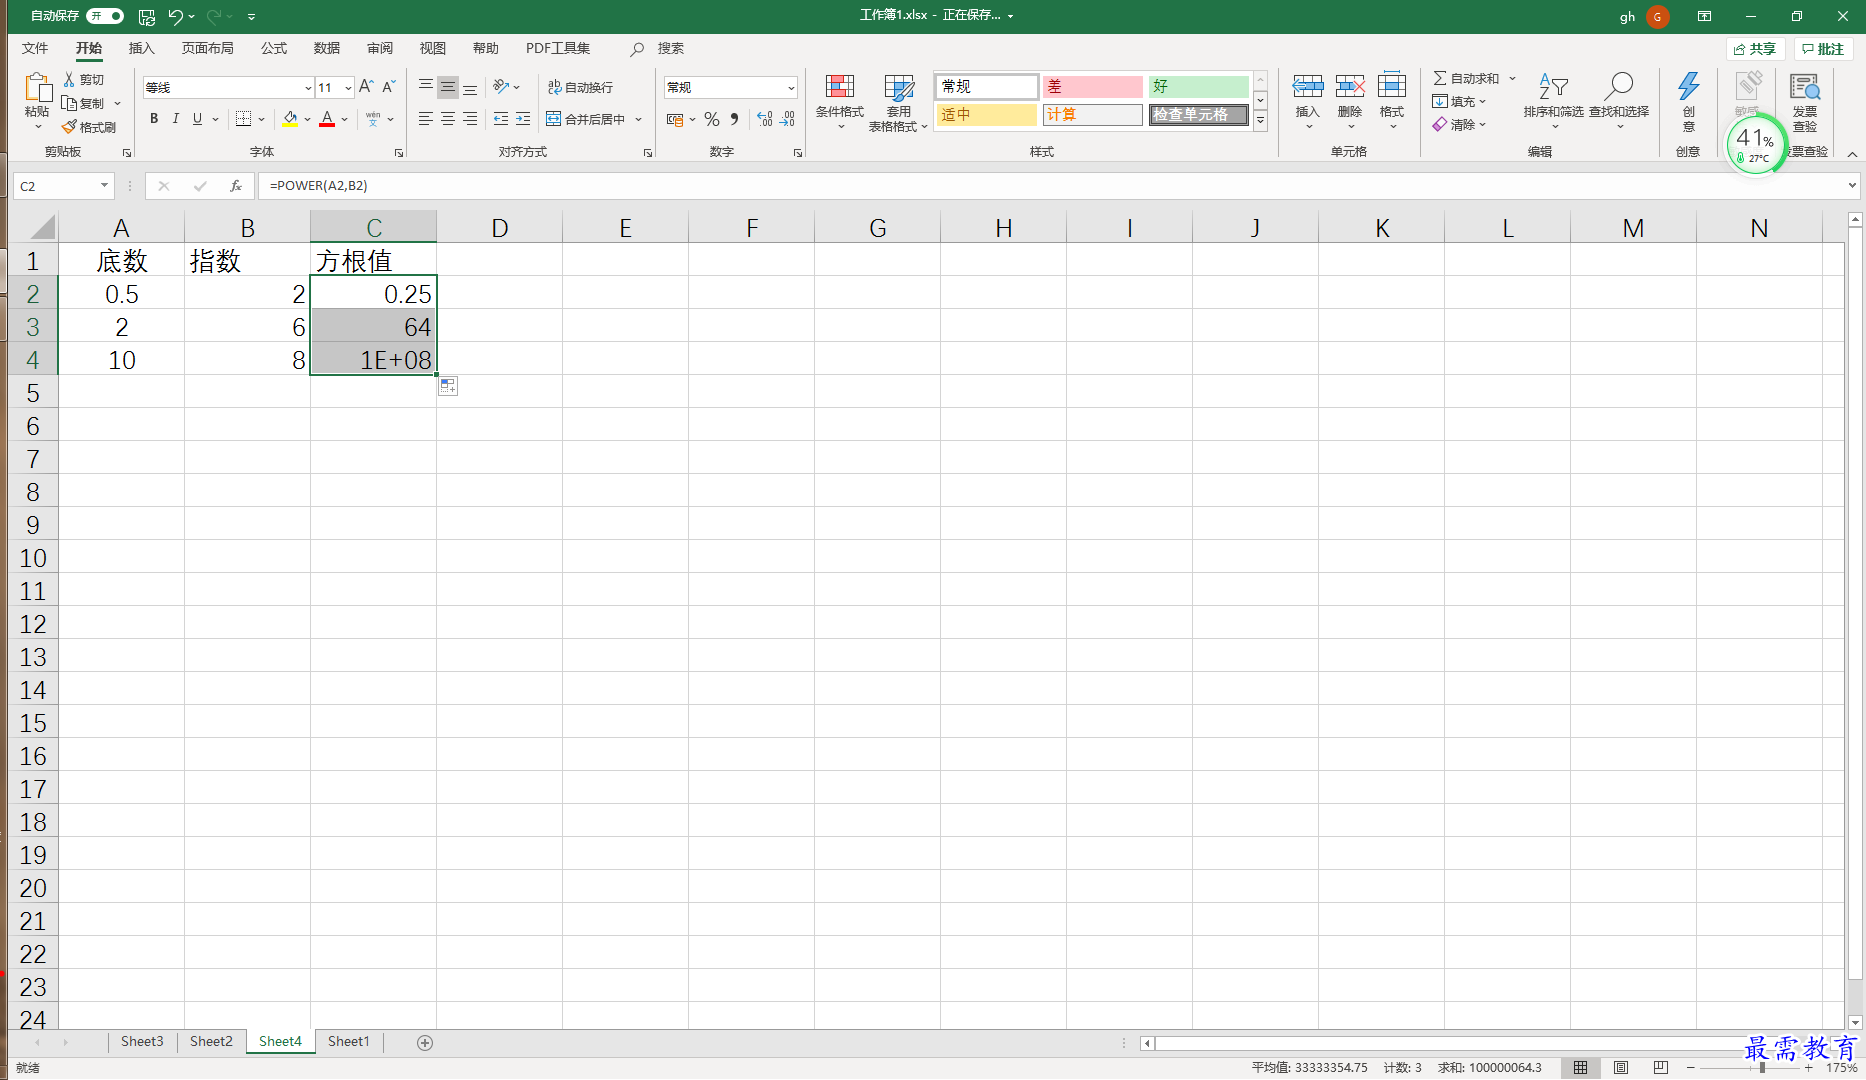Apply the red font color
This screenshot has width=1866, height=1080.
click(327, 119)
